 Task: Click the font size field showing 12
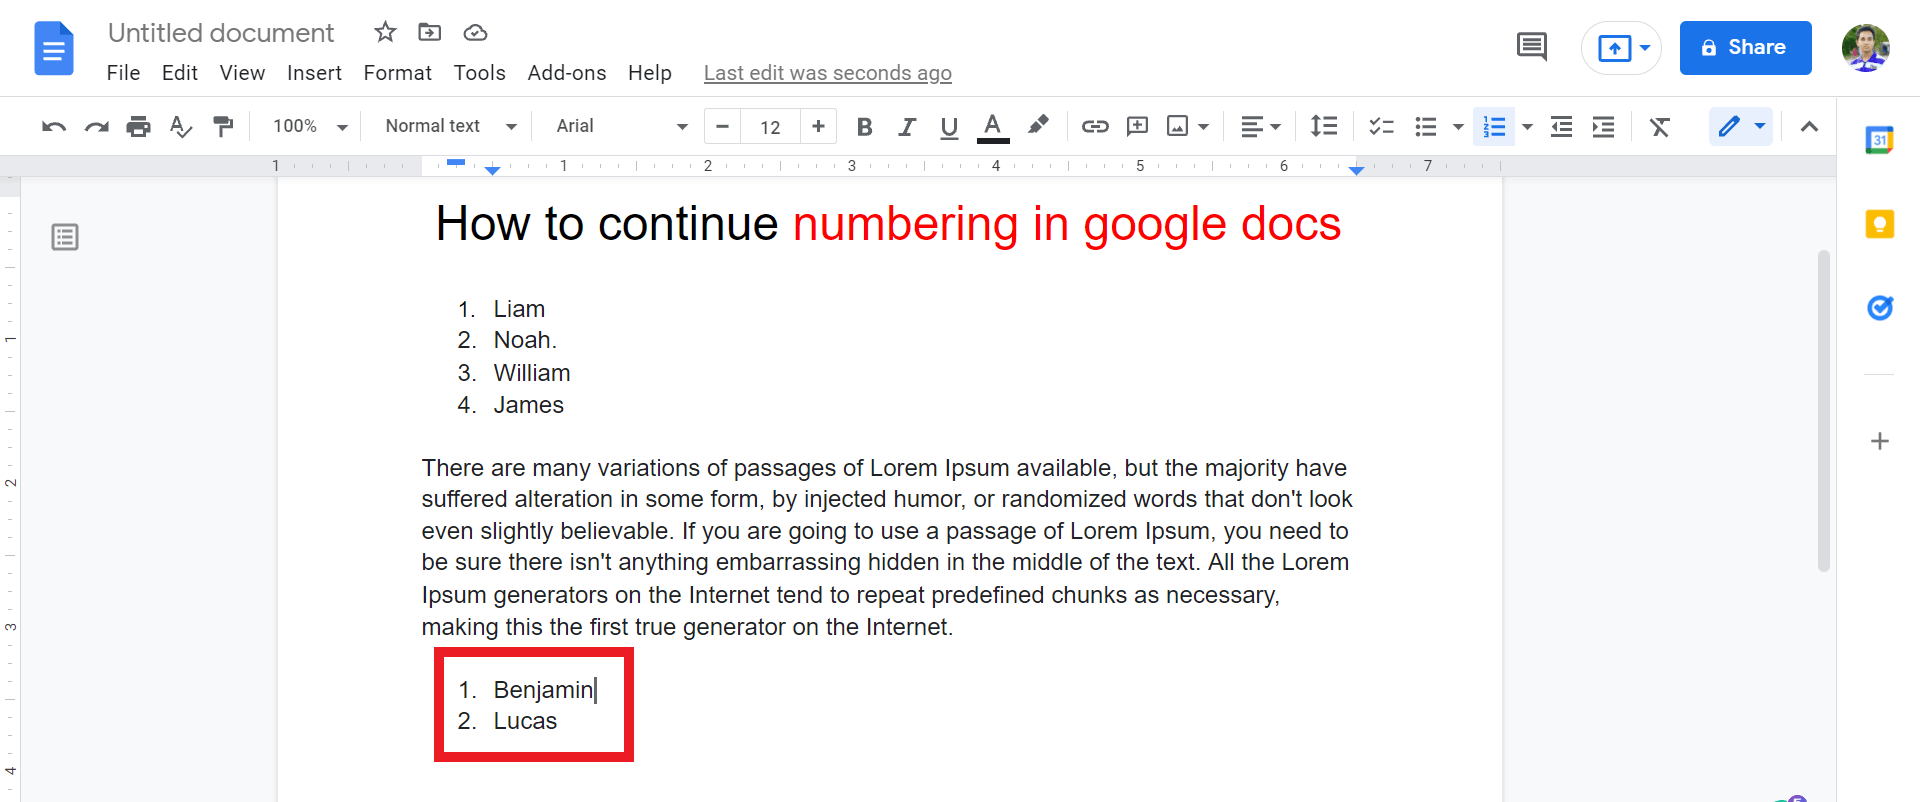[770, 127]
